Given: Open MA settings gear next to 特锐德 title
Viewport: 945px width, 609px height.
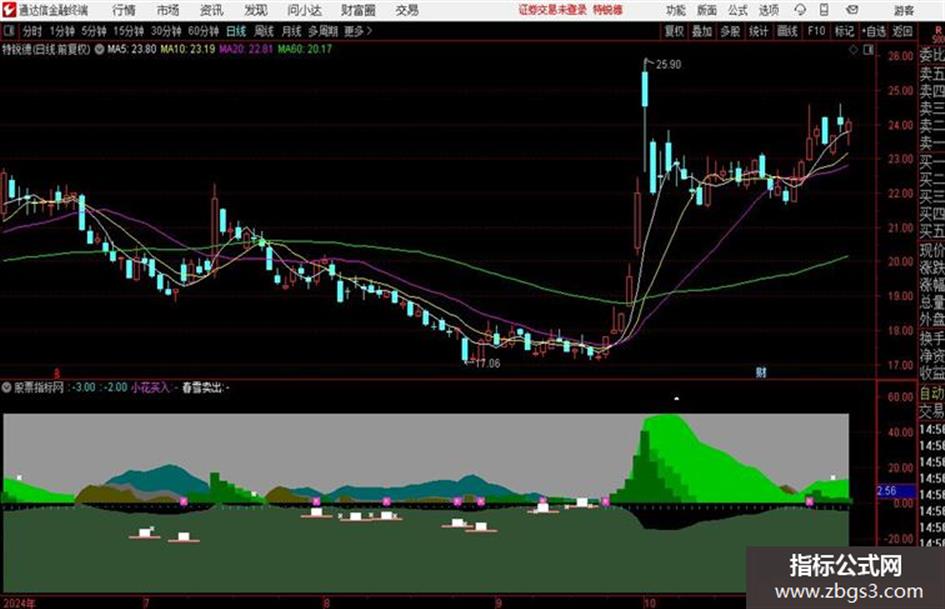Looking at the screenshot, I should 99,49.
